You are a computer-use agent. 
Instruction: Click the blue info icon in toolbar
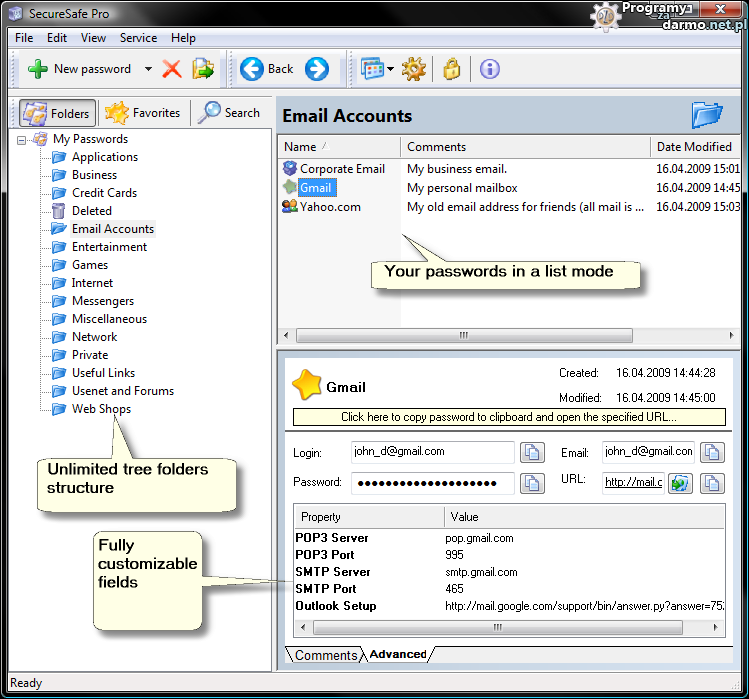pyautogui.click(x=489, y=69)
